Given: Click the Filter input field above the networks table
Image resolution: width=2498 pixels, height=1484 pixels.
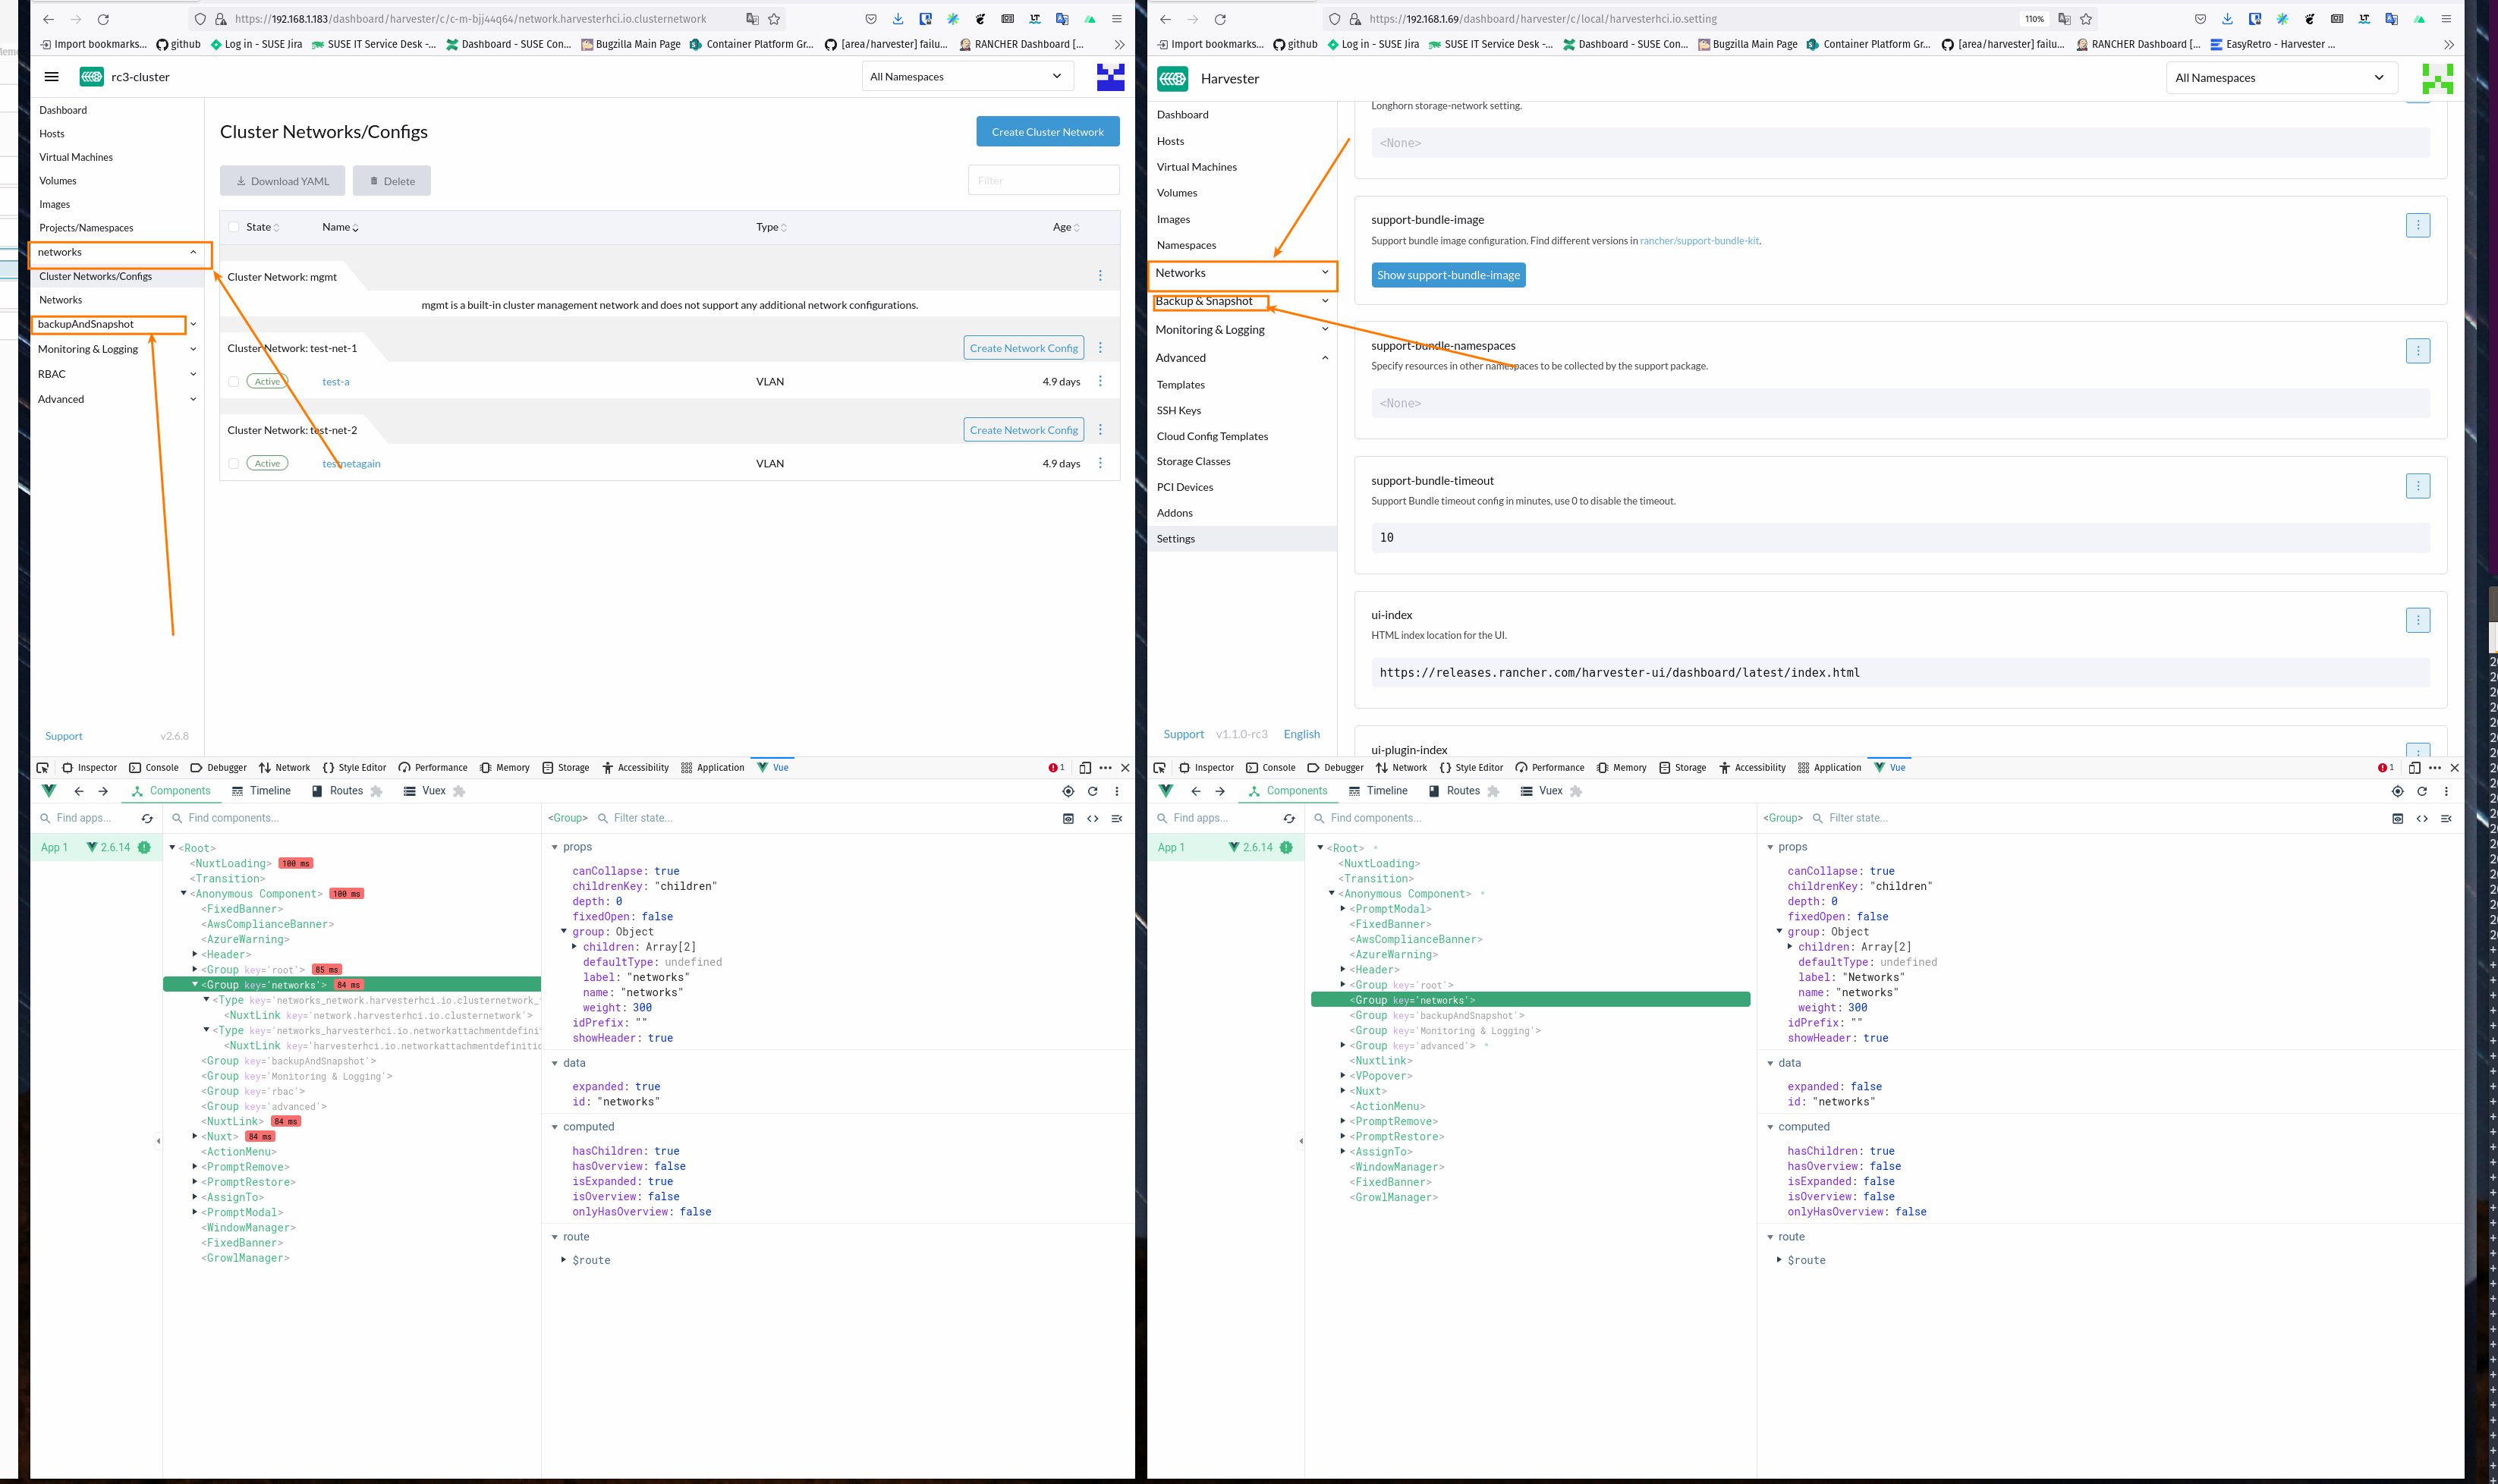Looking at the screenshot, I should (1043, 180).
